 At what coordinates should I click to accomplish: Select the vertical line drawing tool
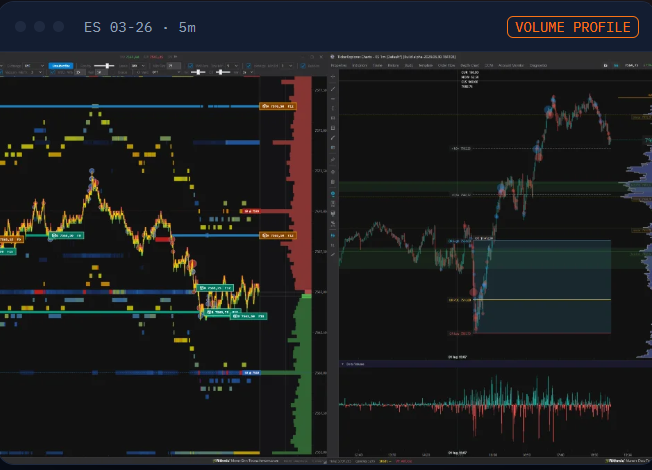point(333,108)
